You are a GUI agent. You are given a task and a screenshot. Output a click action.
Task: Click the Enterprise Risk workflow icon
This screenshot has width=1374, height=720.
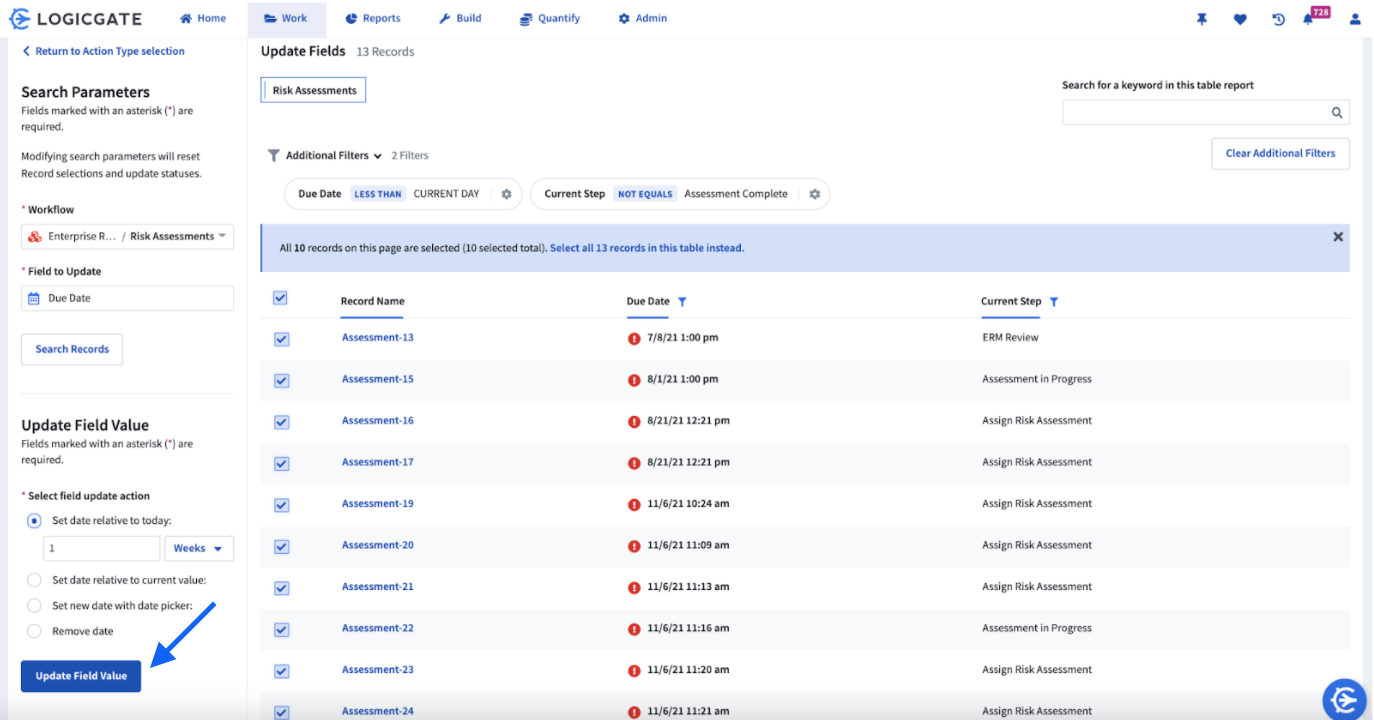point(35,237)
